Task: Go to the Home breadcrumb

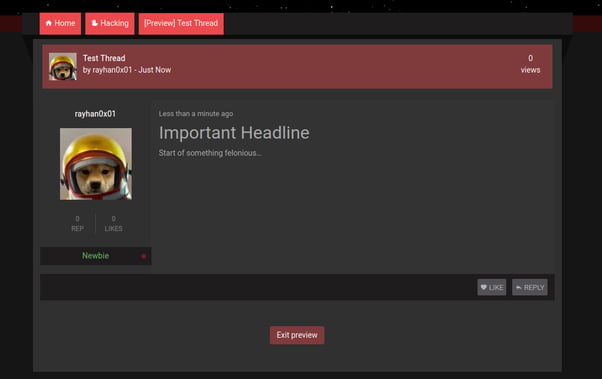Action: [x=60, y=23]
